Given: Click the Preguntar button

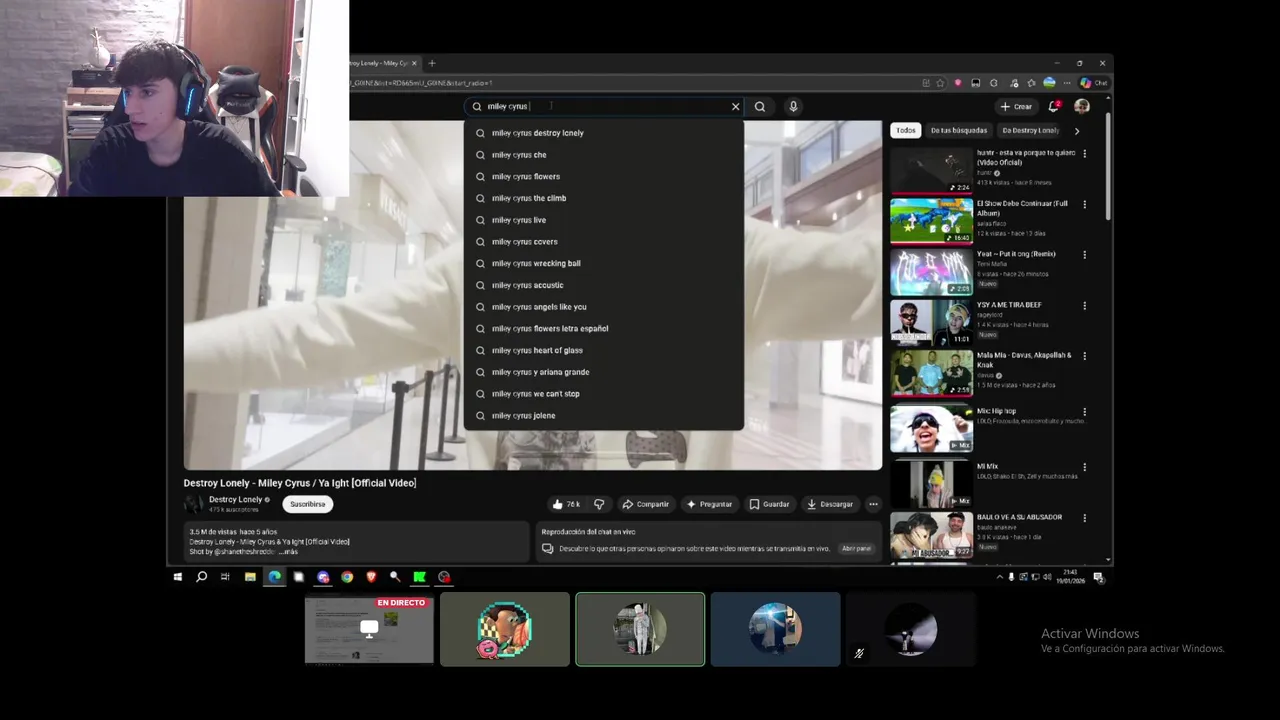Looking at the screenshot, I should point(709,504).
